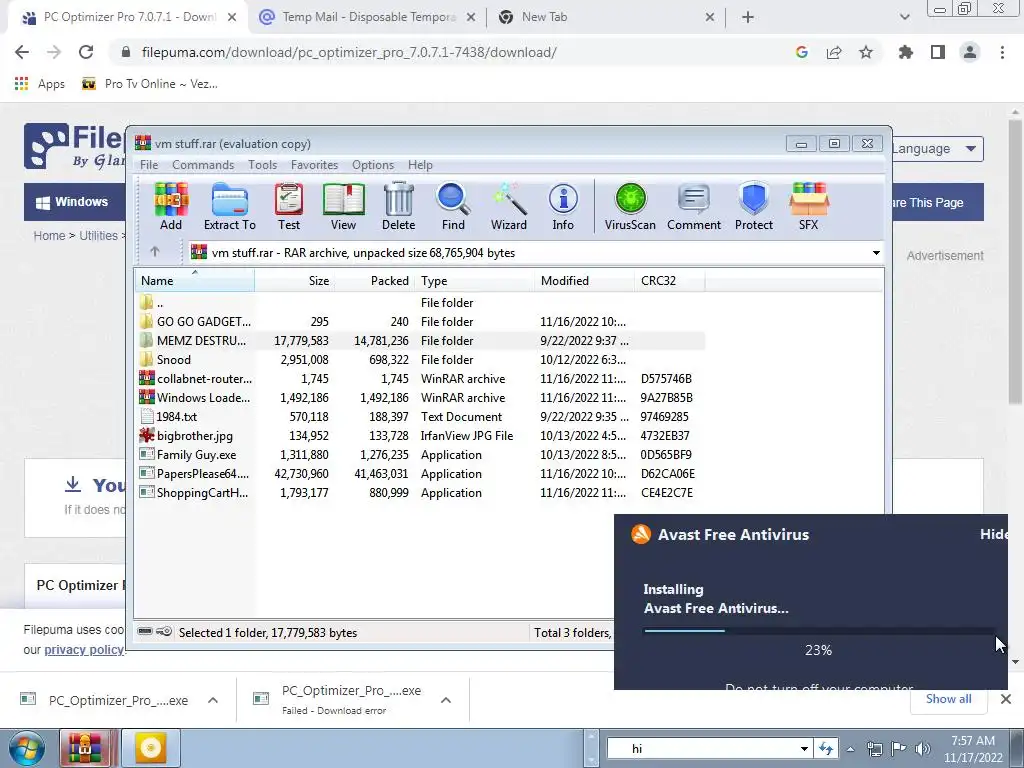1024x768 pixels.
Task: Switch to the Temp Mail tab
Action: tap(366, 17)
